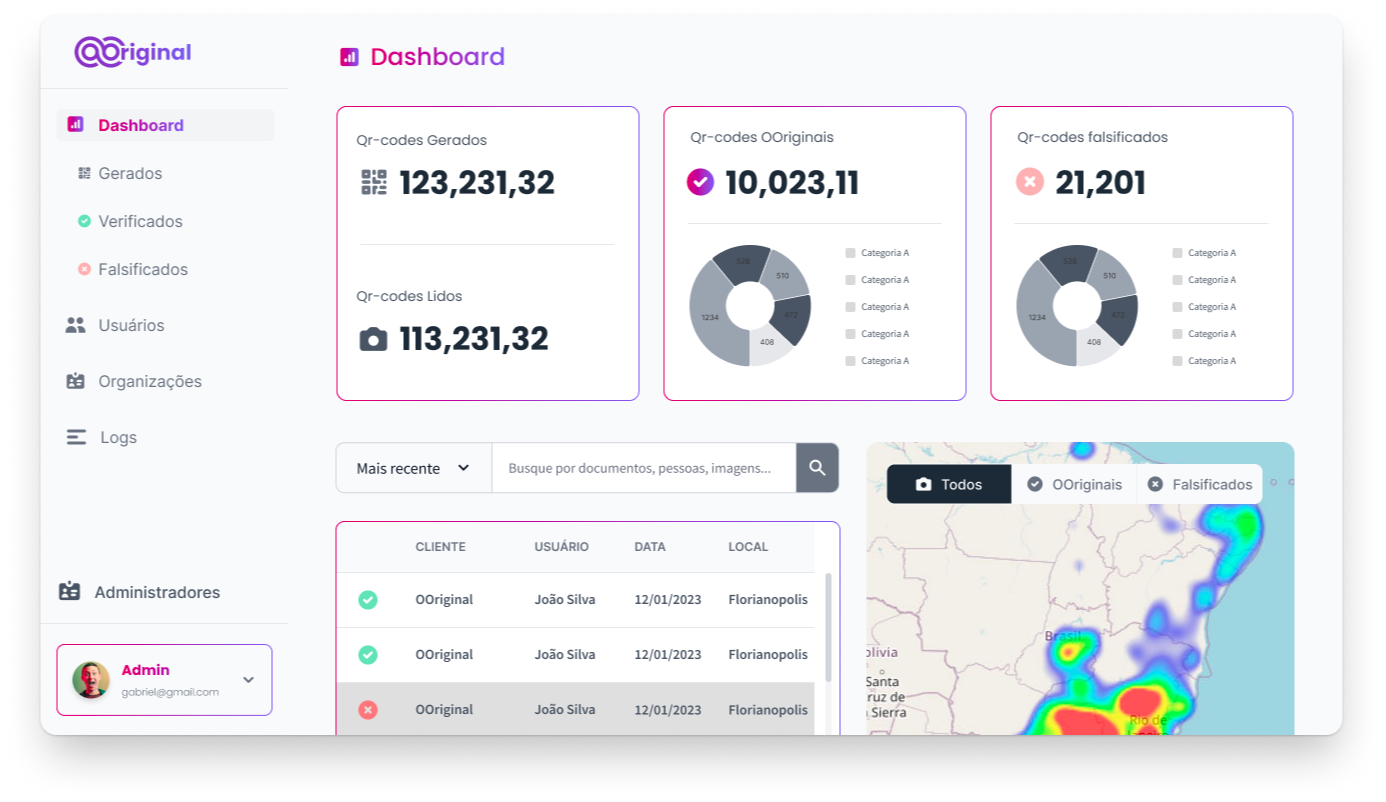
Task: Expand the Admin account menu chevron
Action: [x=248, y=680]
